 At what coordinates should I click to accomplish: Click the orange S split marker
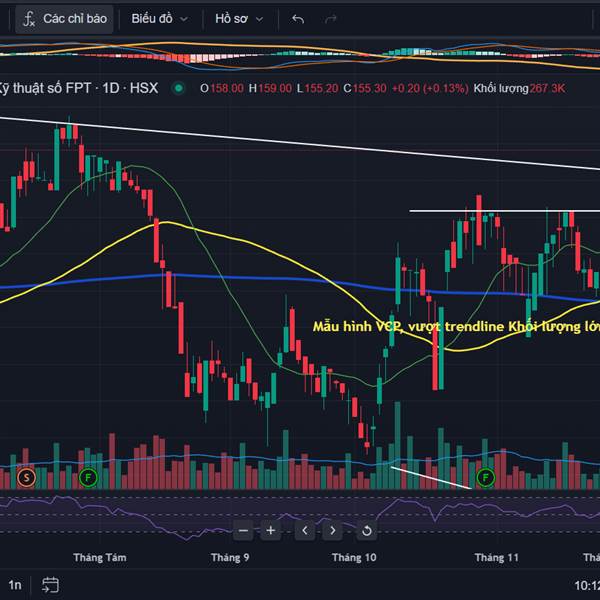26,477
